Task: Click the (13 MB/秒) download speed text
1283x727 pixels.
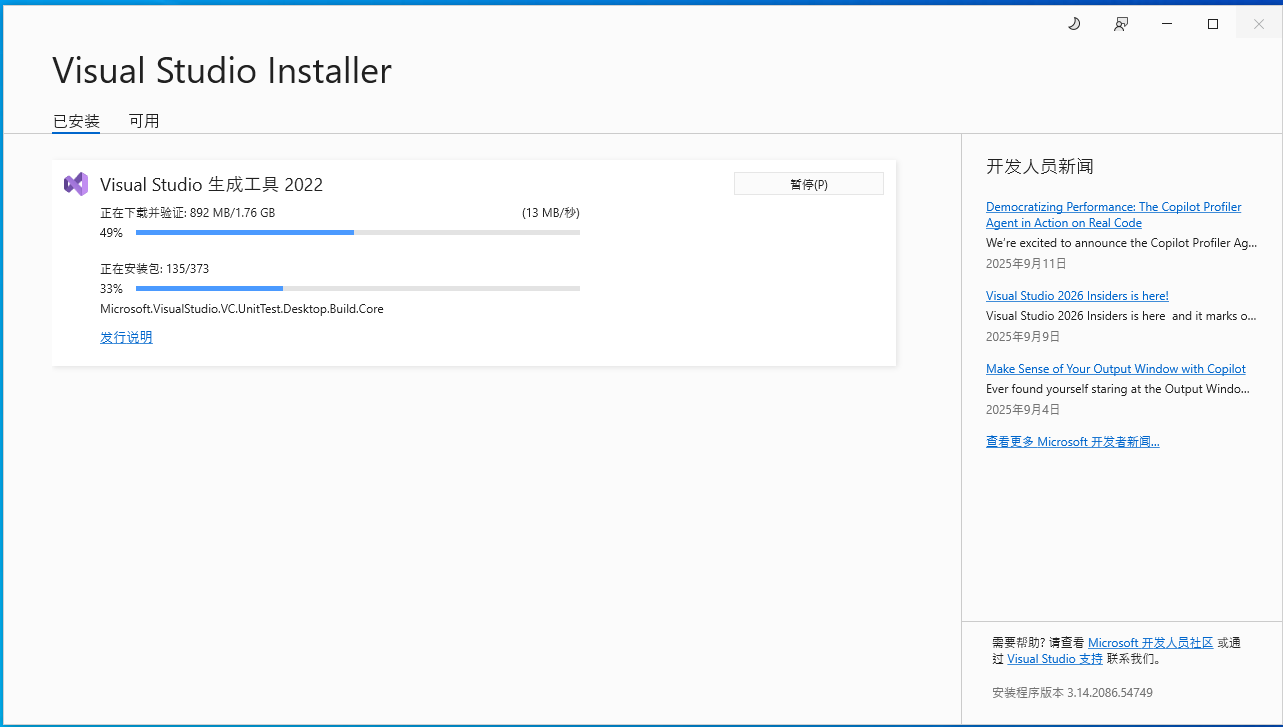Action: click(x=550, y=213)
